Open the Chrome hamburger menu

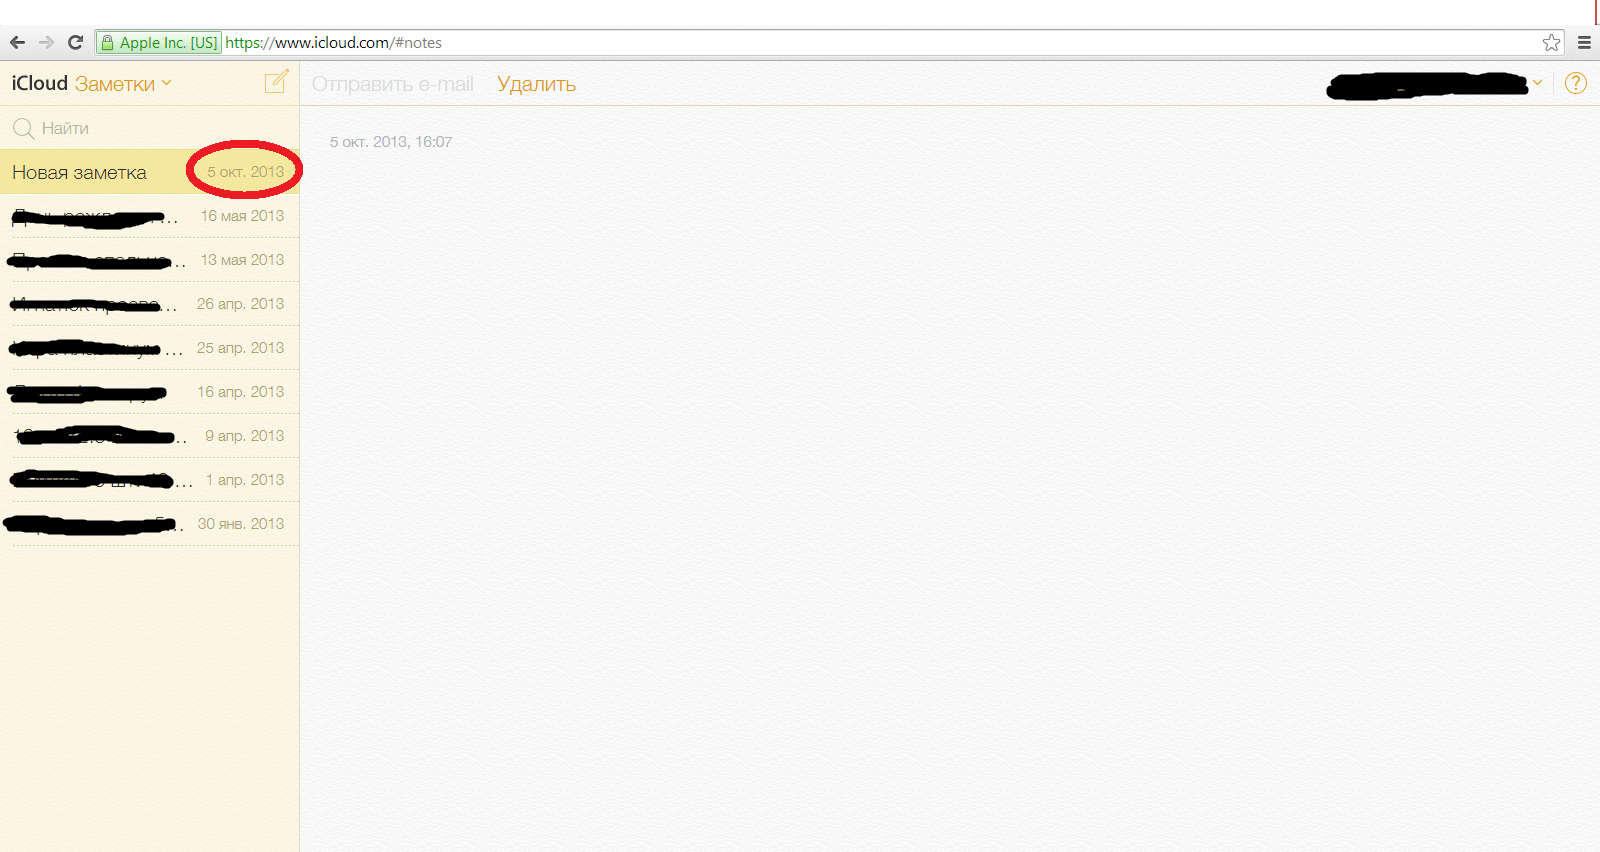(1584, 42)
